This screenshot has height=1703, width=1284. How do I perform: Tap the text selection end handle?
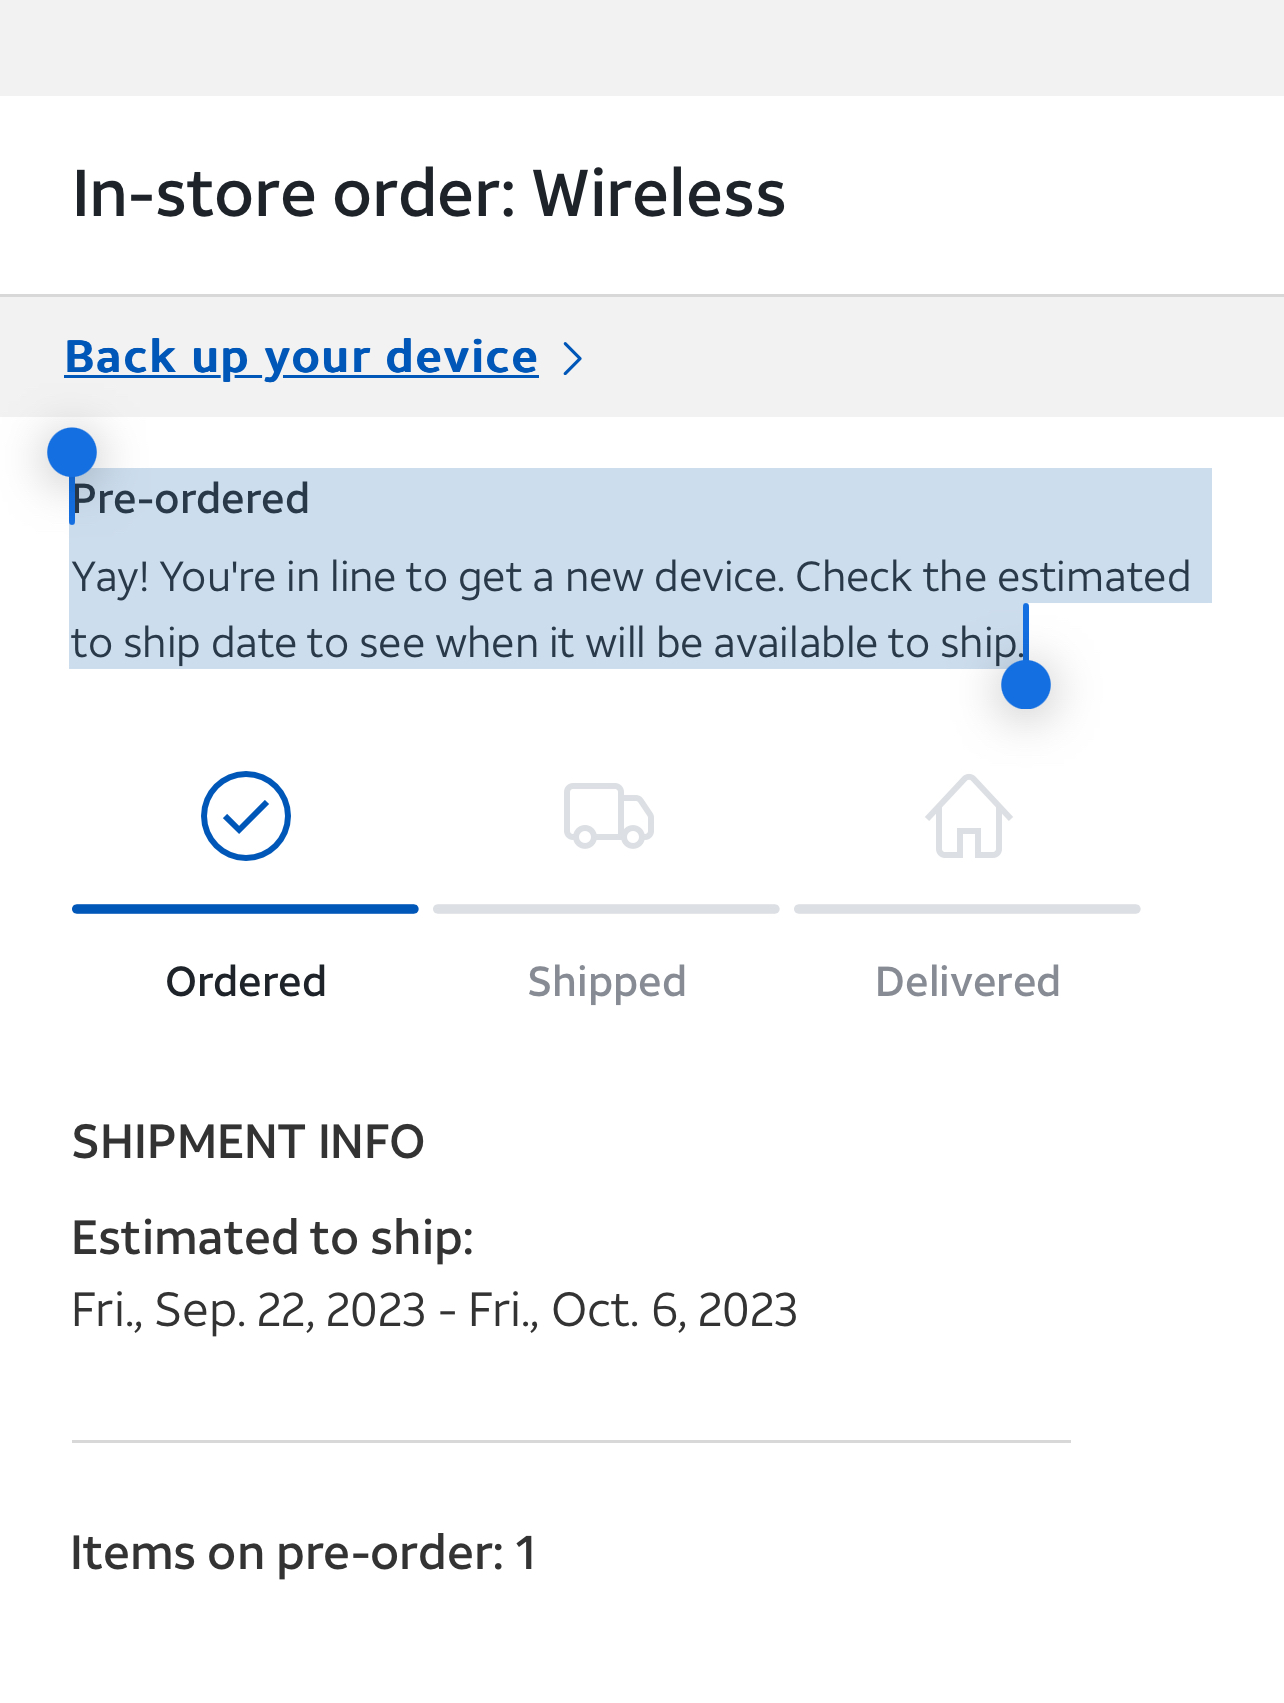[x=1026, y=685]
